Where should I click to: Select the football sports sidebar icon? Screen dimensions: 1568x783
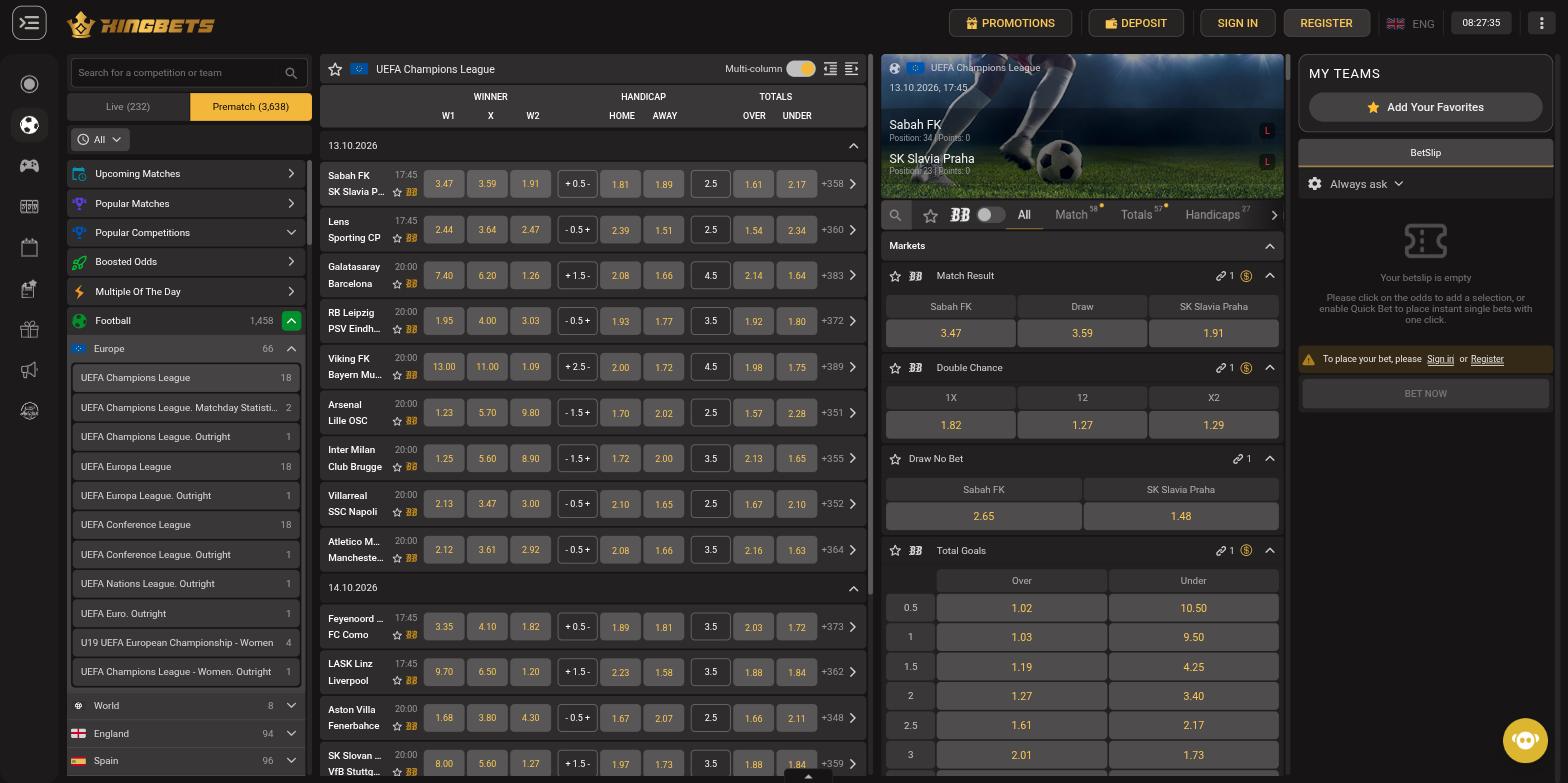tap(29, 125)
